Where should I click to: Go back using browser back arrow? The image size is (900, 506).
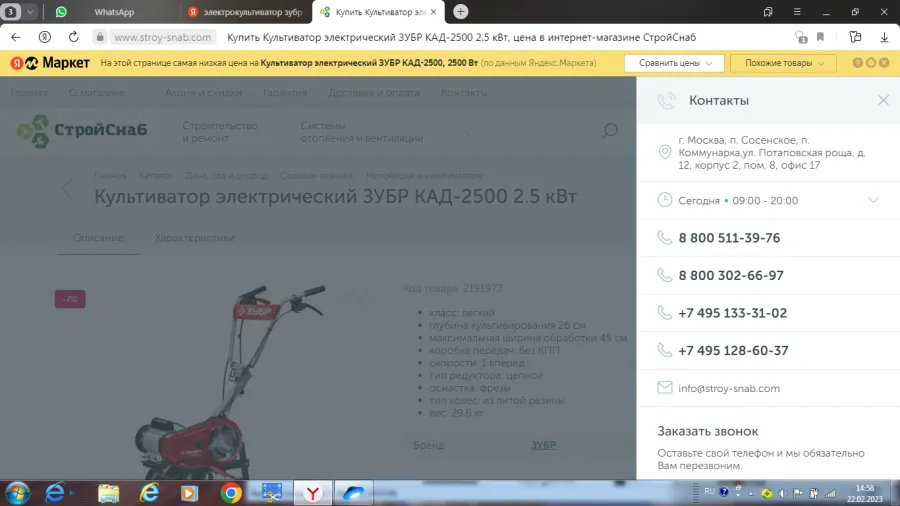pos(15,37)
